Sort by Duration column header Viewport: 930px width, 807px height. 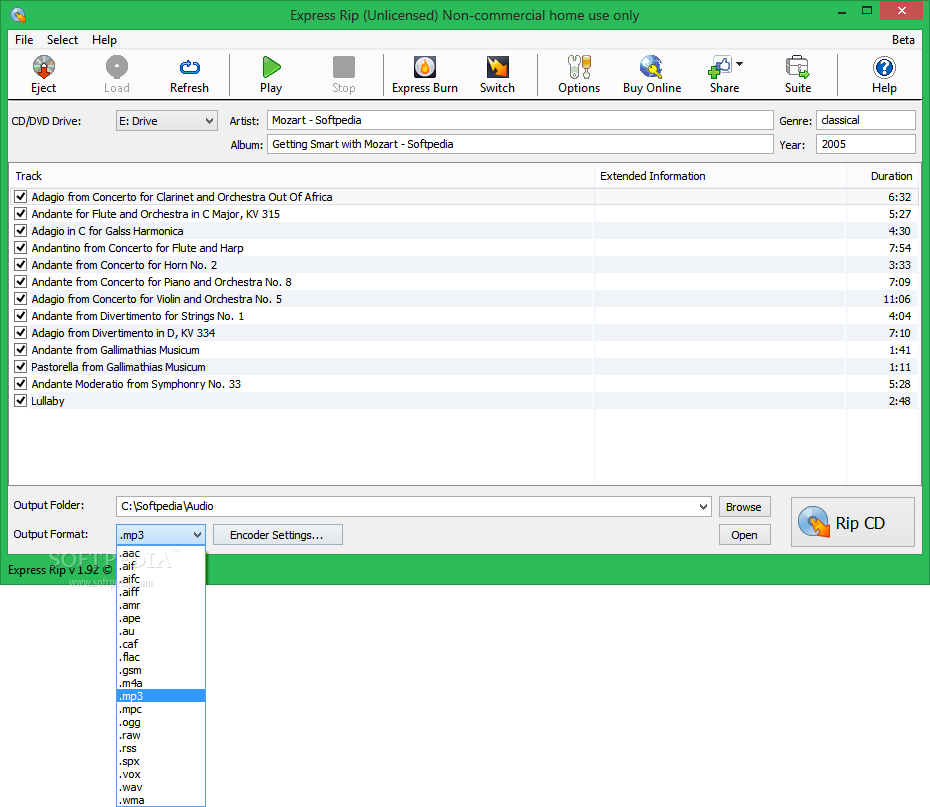point(883,176)
